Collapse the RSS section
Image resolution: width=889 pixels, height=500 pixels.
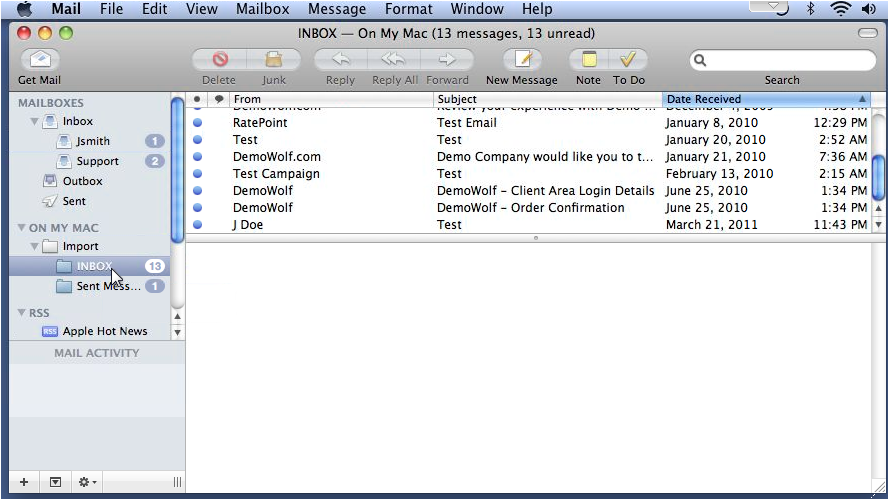21,312
